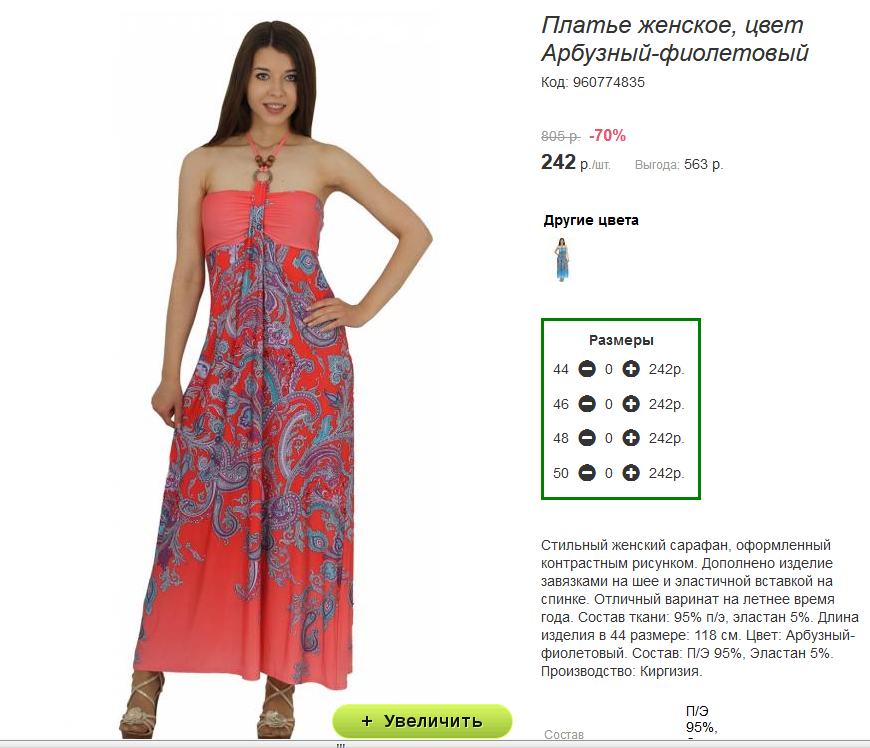Click the green Увеличить zoom button
The image size is (870, 748).
click(422, 721)
